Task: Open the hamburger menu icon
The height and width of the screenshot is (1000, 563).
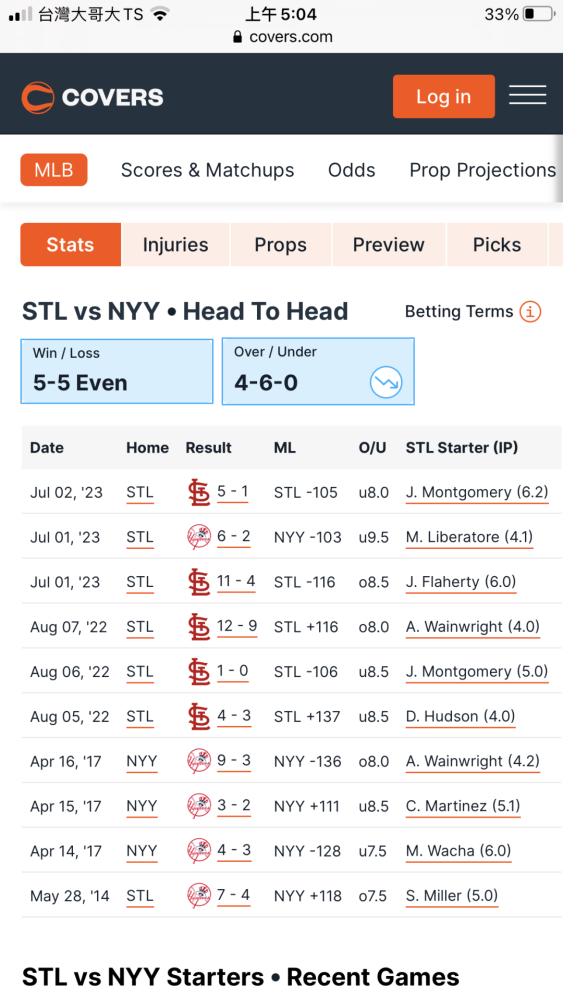Action: click(x=527, y=95)
